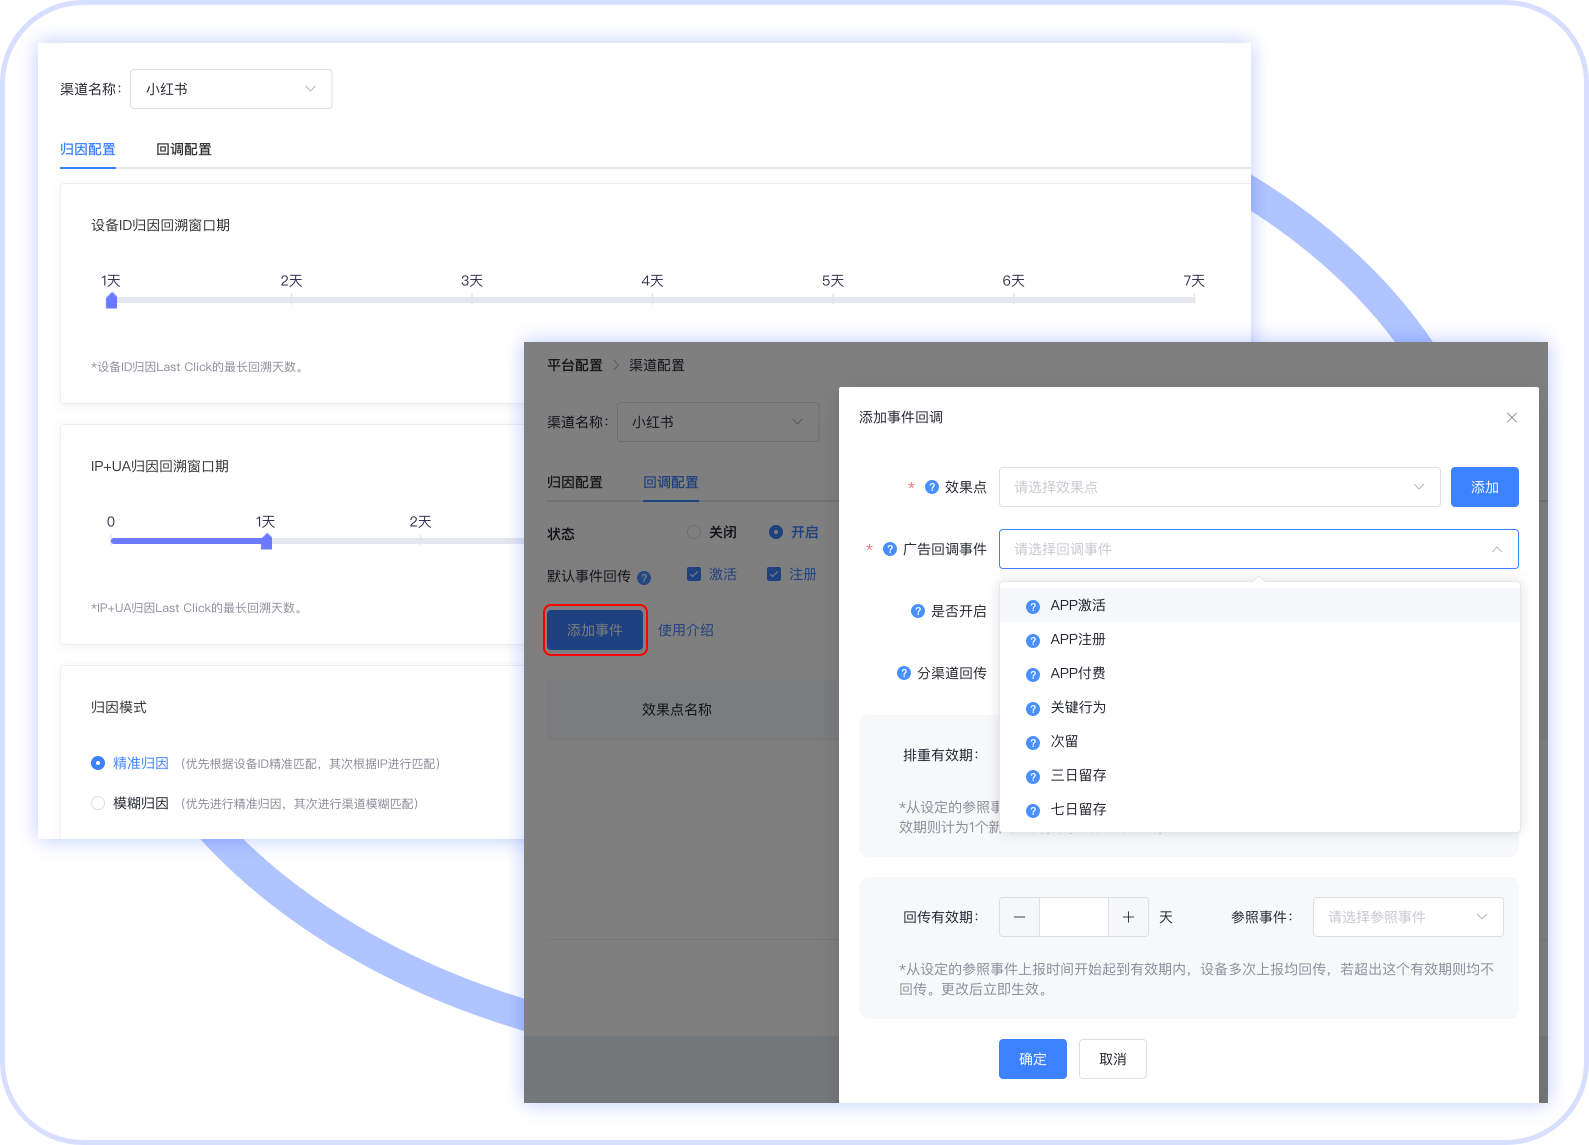Select 精准归因 radio button

(x=98, y=763)
